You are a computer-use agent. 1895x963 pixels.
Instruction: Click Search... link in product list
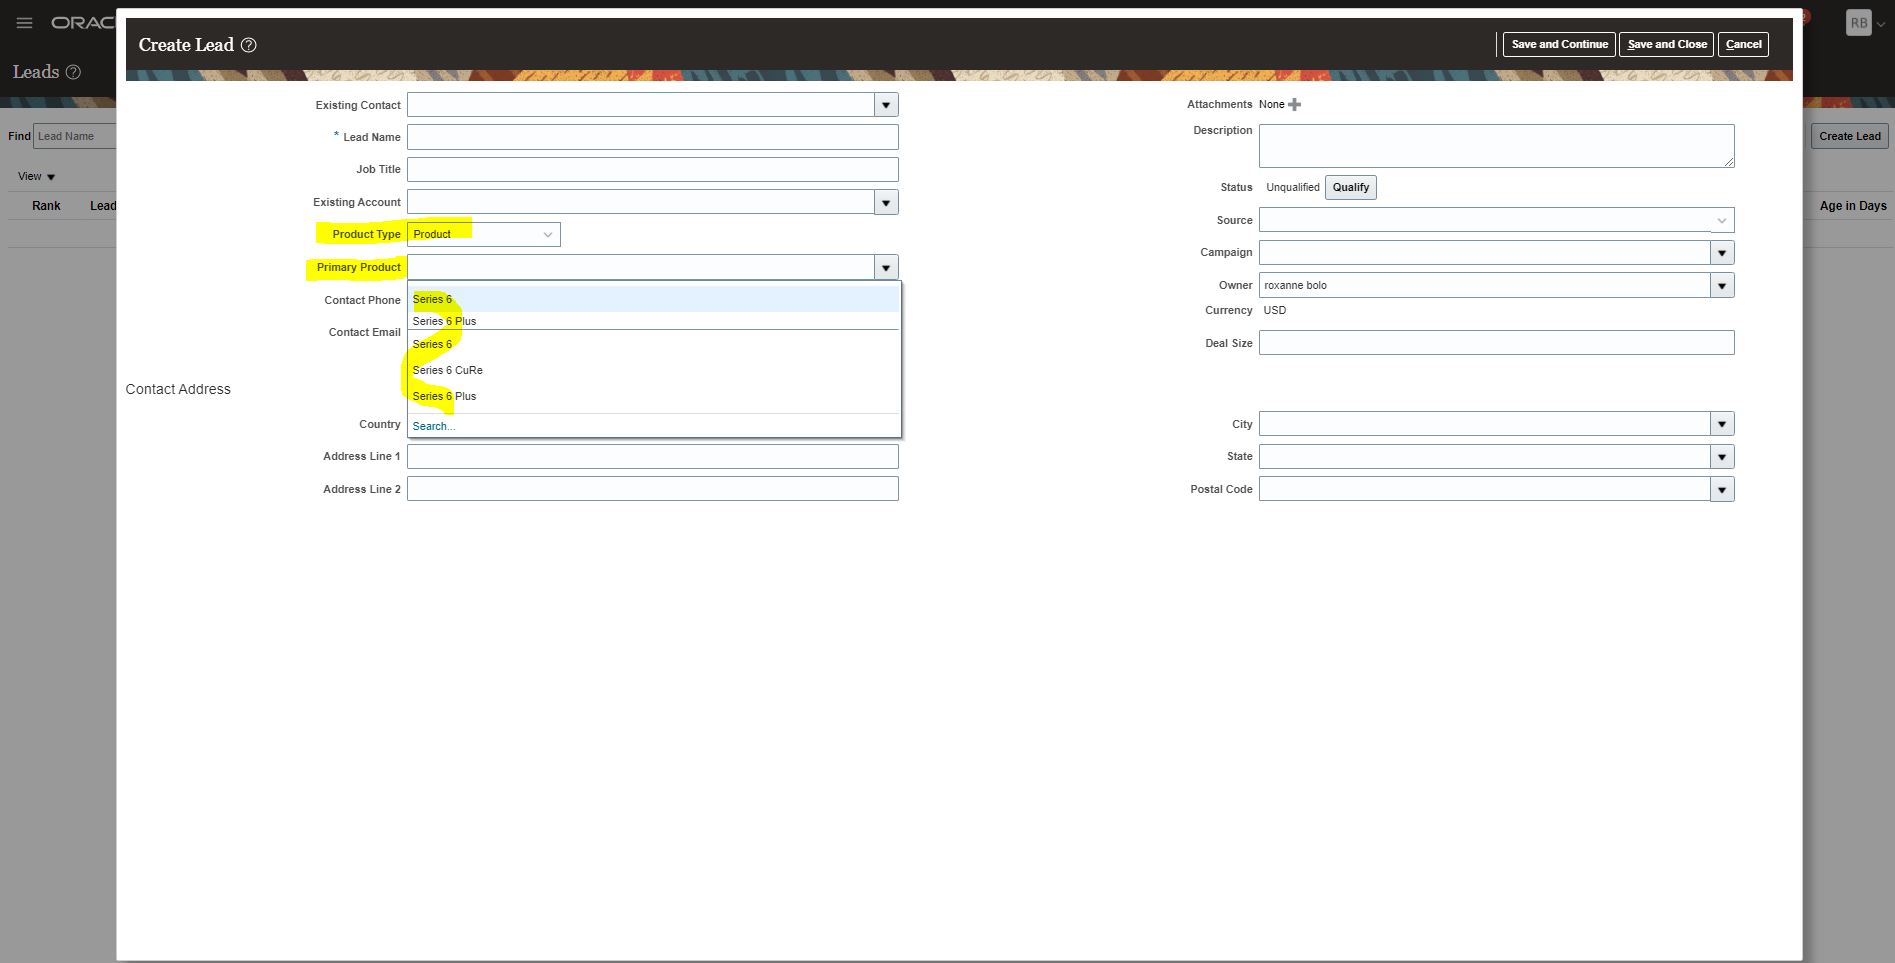click(x=434, y=426)
